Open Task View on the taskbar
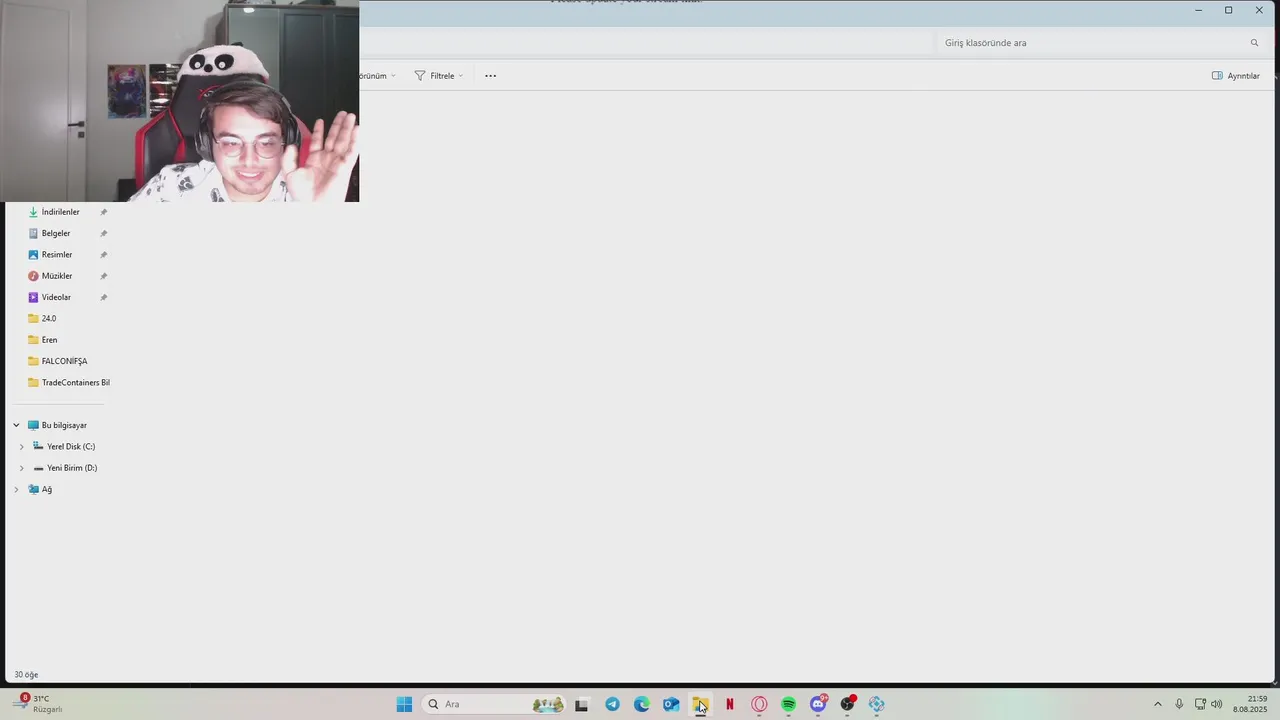Screen dimensions: 1280x720 581,704
